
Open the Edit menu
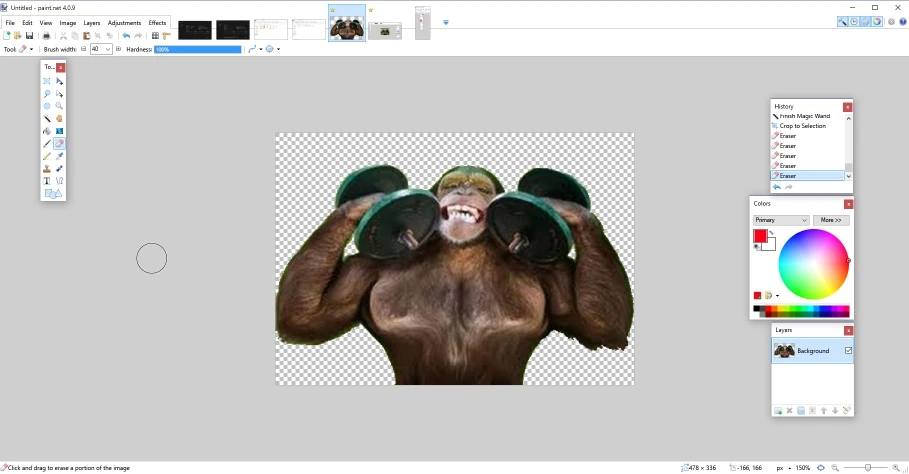pyautogui.click(x=27, y=23)
